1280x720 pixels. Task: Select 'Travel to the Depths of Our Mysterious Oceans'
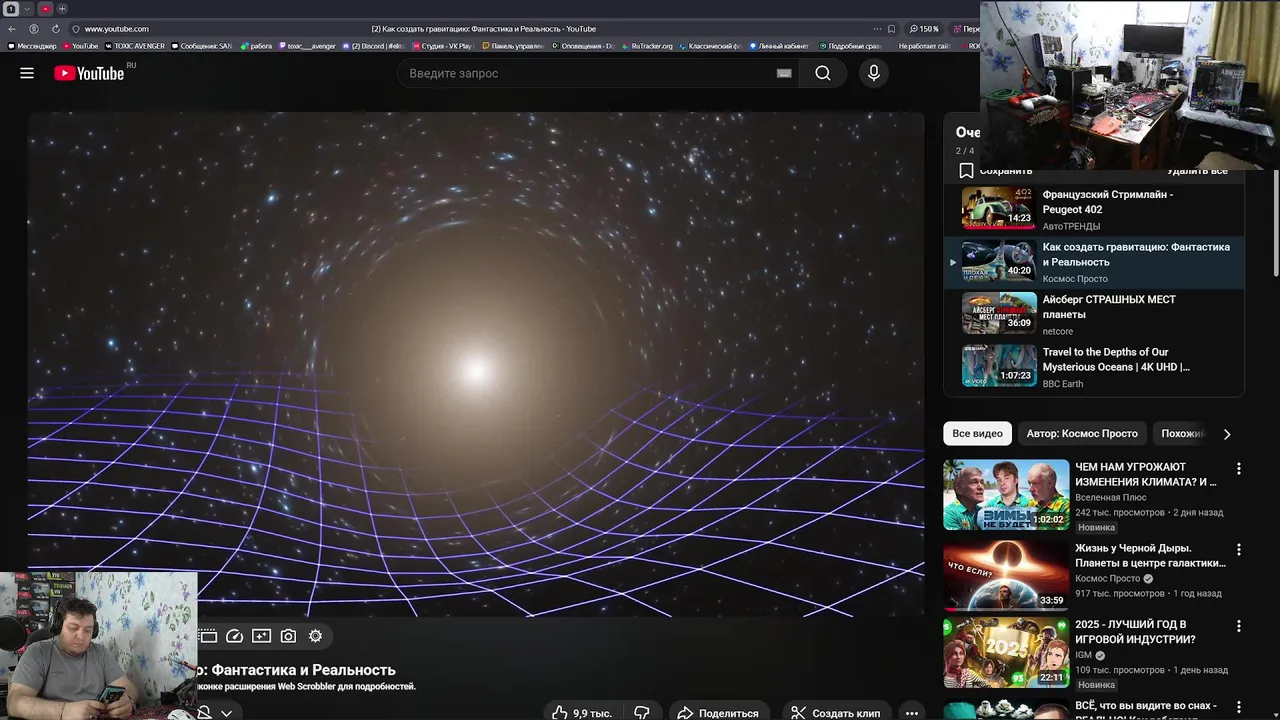[x=1094, y=366]
